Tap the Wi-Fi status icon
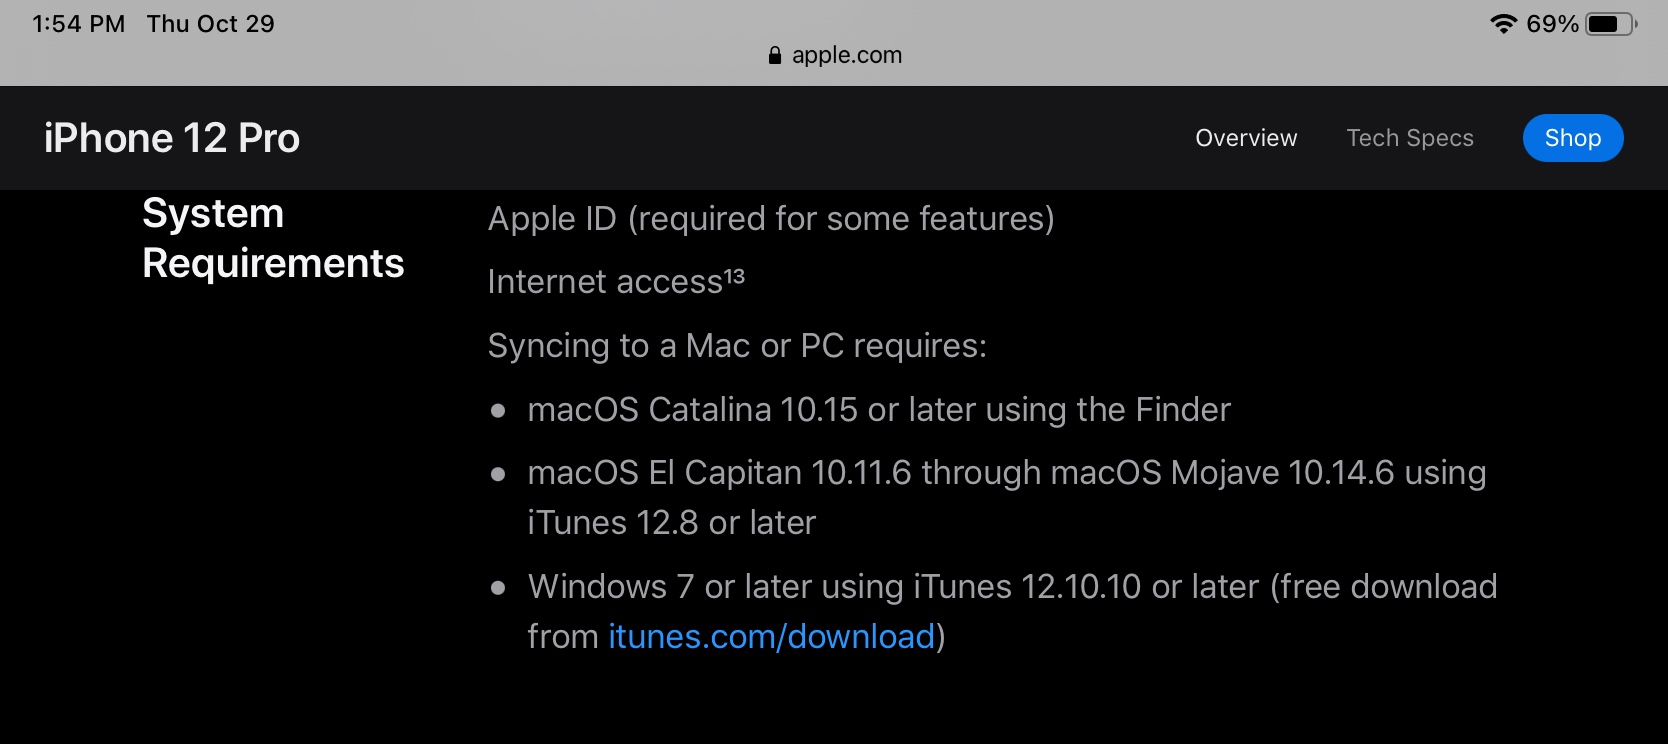This screenshot has height=744, width=1668. (1503, 24)
